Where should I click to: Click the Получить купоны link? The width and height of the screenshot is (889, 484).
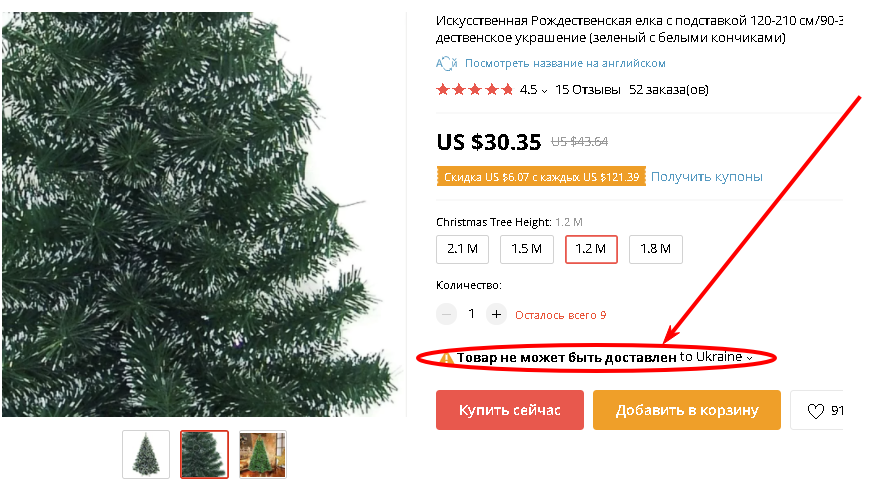pos(706,177)
